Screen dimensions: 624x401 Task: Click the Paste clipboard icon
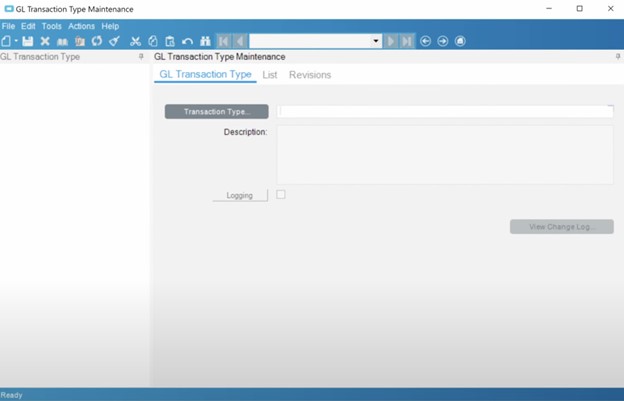click(x=170, y=41)
